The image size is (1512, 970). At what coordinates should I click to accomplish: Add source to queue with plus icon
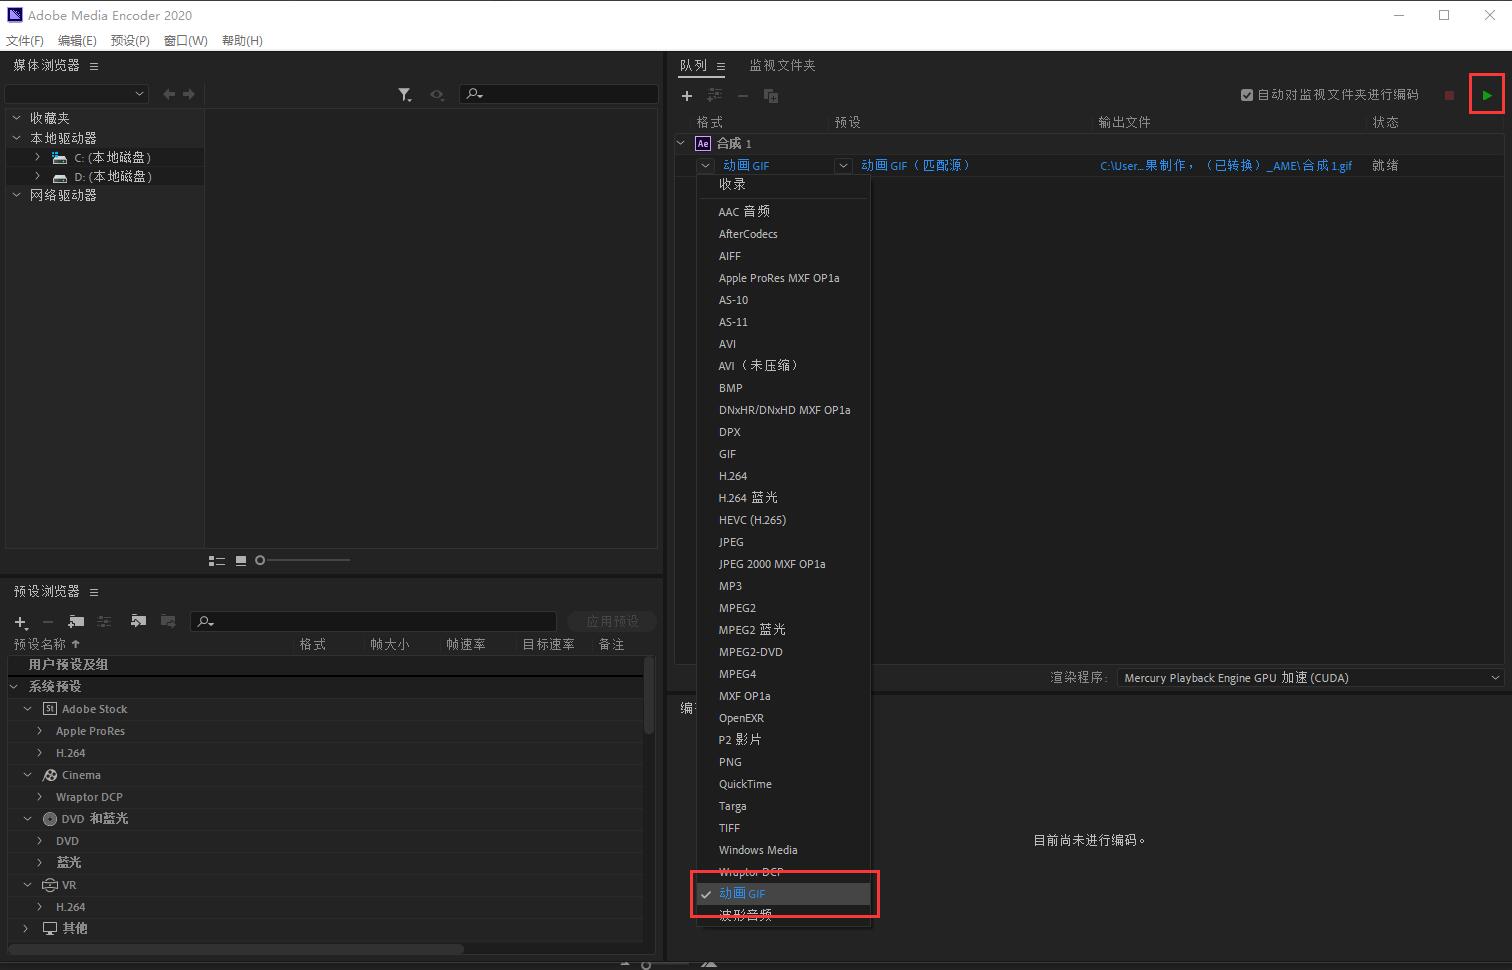click(x=687, y=96)
